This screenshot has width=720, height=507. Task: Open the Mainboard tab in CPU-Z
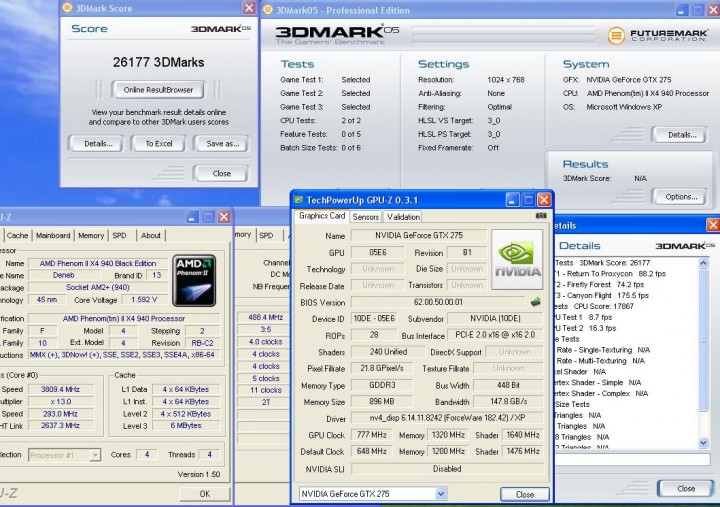pos(53,235)
